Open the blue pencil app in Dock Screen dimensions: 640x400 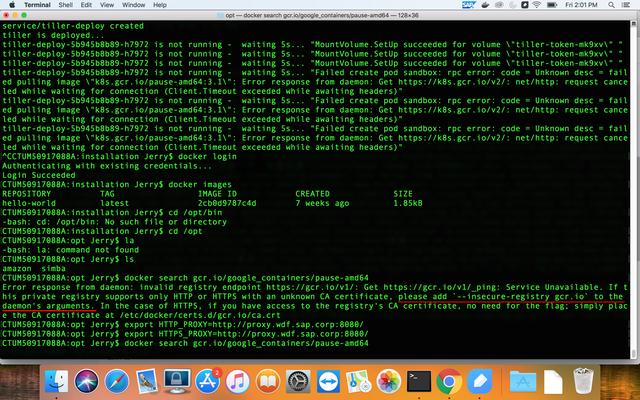tap(479, 381)
